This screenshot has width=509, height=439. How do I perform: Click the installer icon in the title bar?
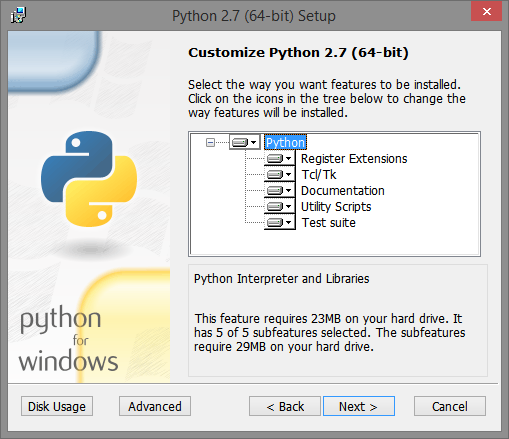18,15
